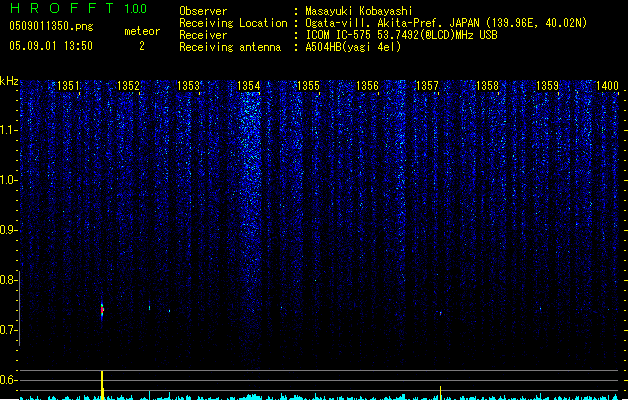Click the 1358 time axis marker

point(487,85)
